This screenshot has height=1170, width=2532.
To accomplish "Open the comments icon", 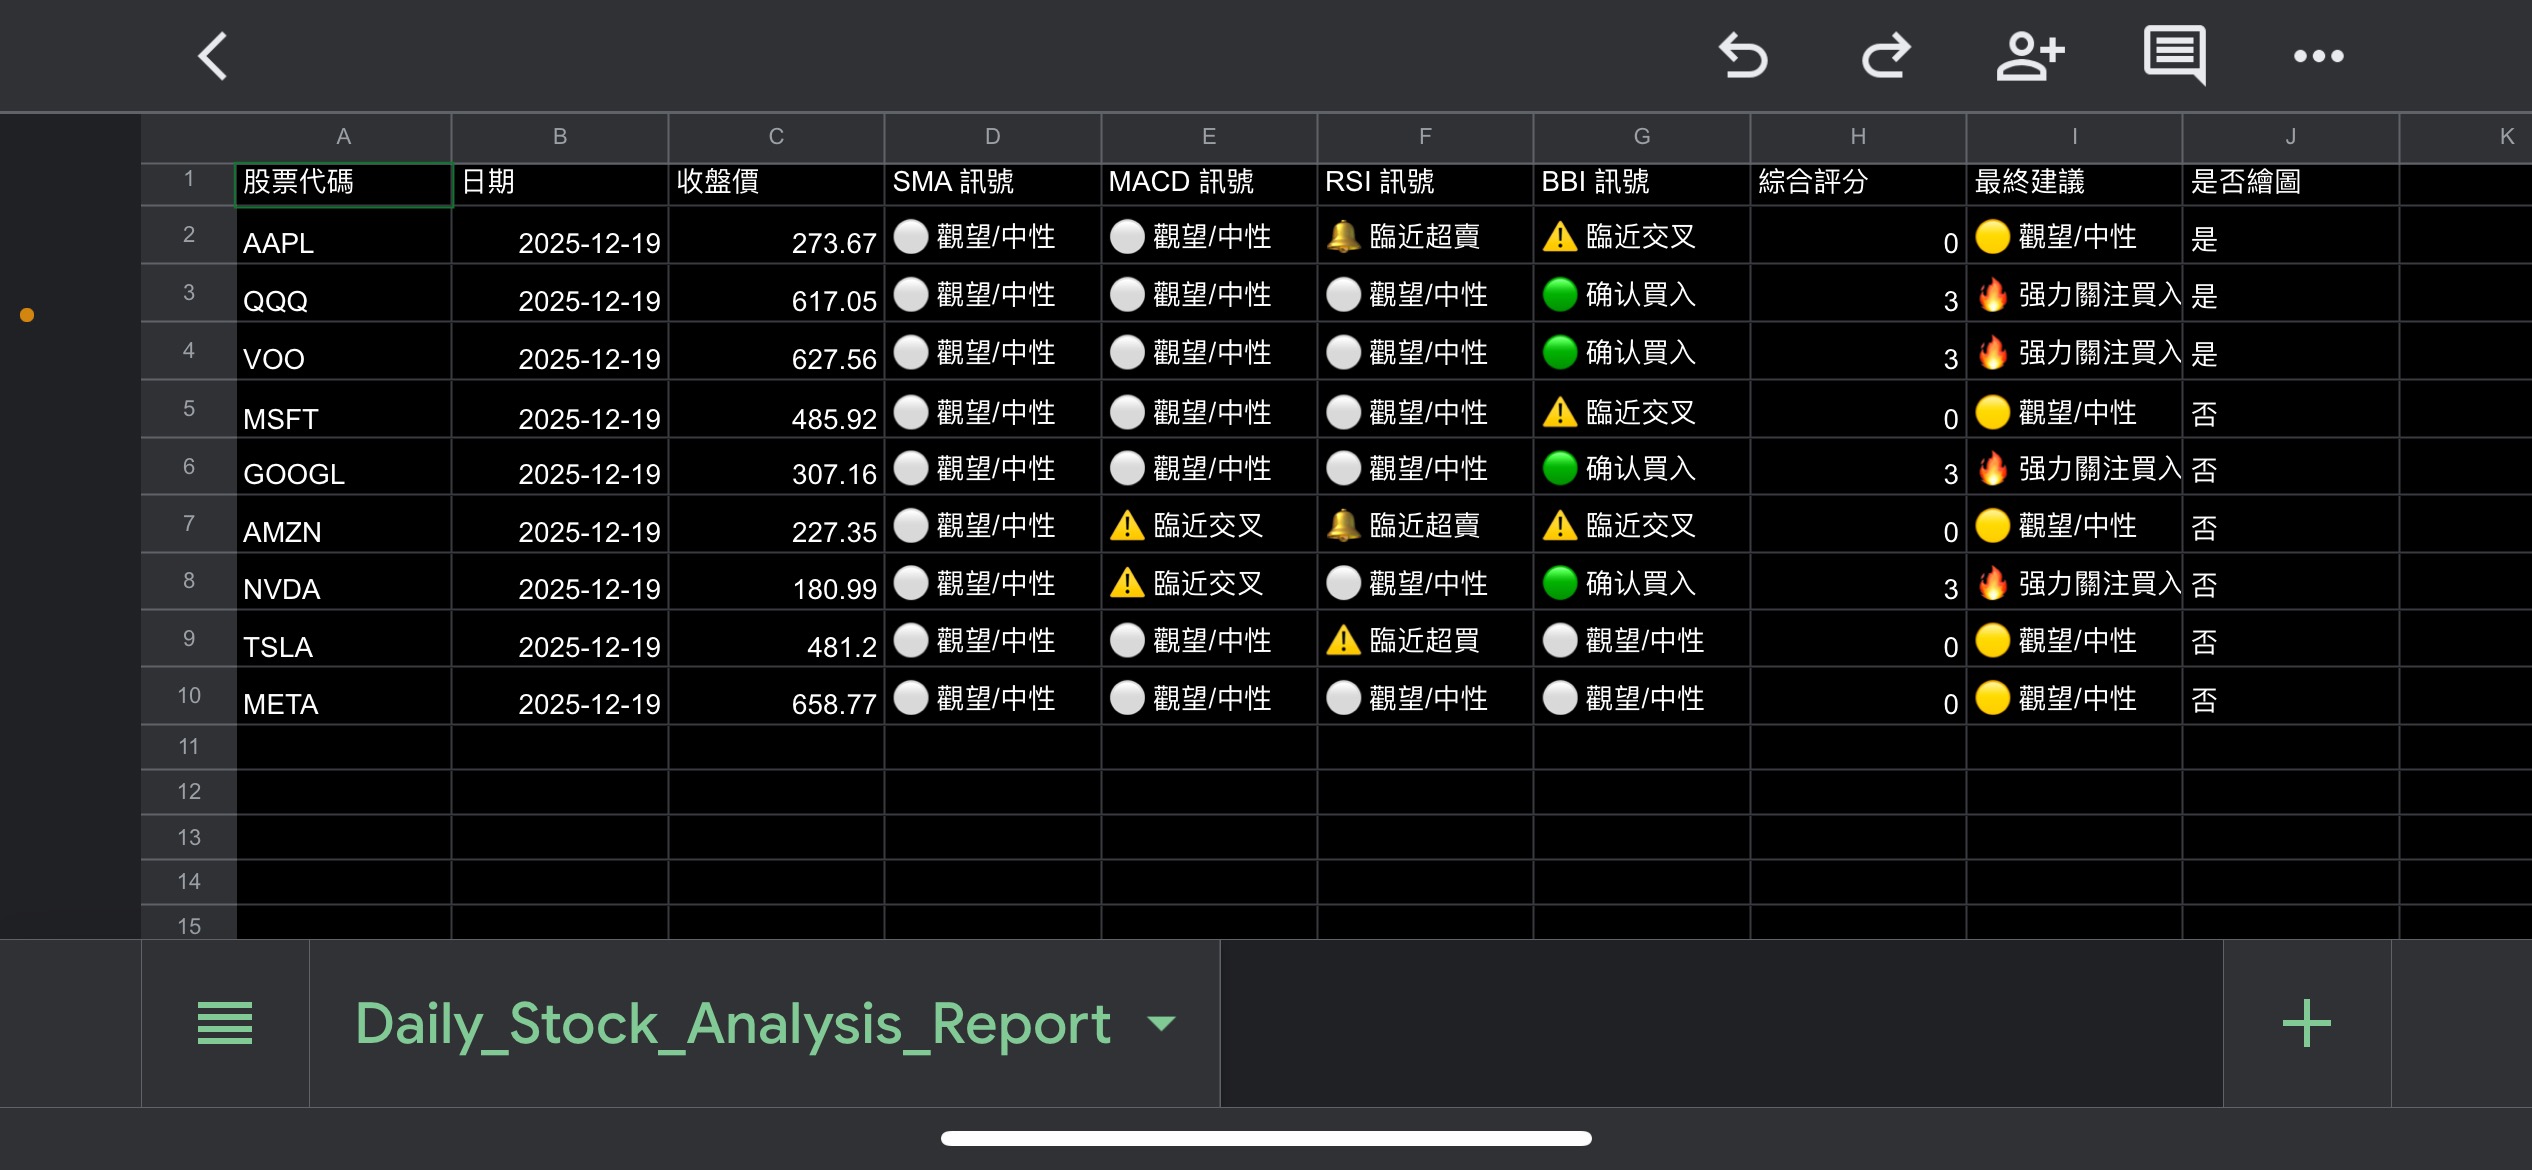I will point(2174,56).
